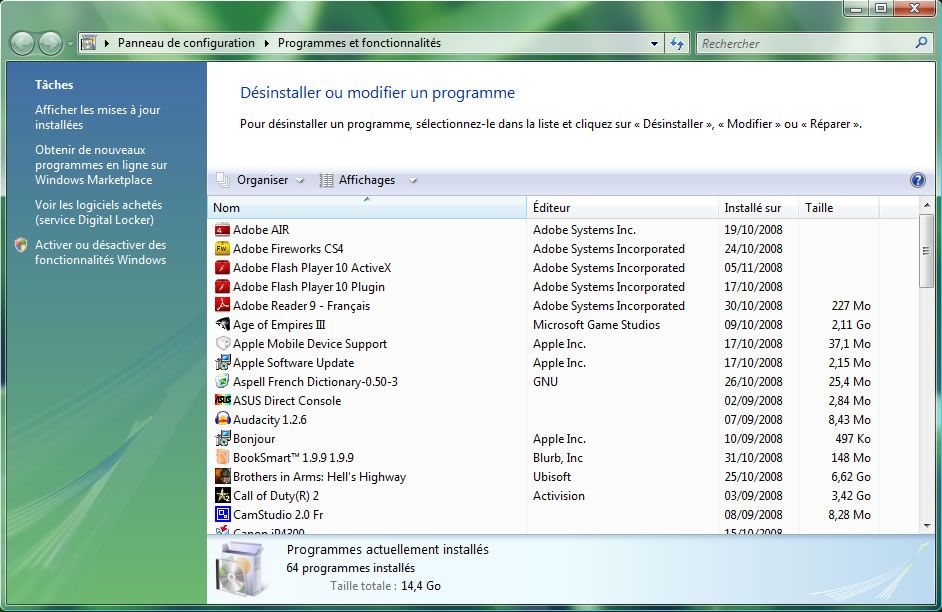This screenshot has height=612, width=942.
Task: Click the Aspell French Dictionary icon
Action: pyautogui.click(x=222, y=381)
